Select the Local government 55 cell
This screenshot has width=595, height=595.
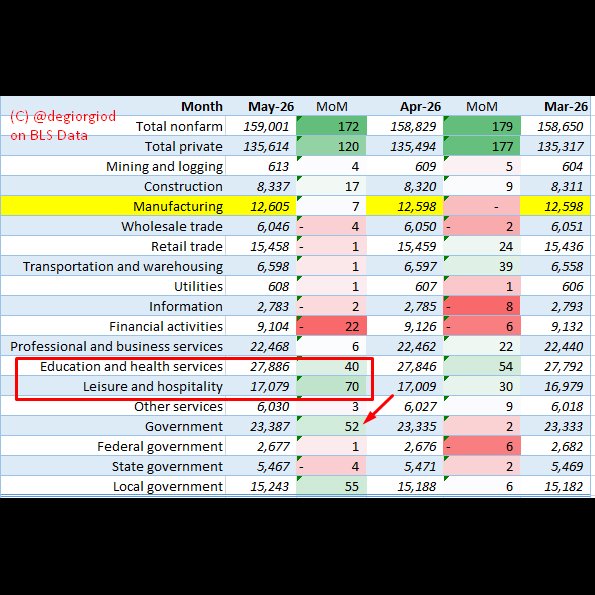point(331,486)
